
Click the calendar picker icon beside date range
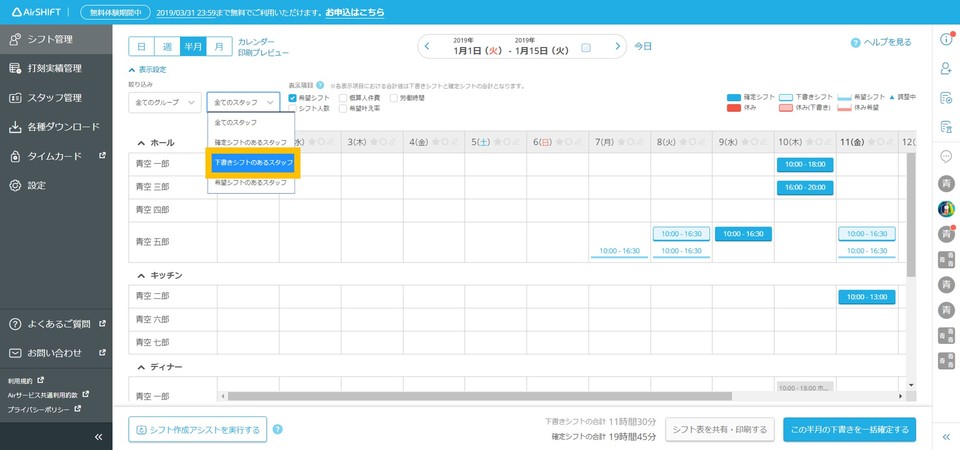pyautogui.click(x=586, y=47)
